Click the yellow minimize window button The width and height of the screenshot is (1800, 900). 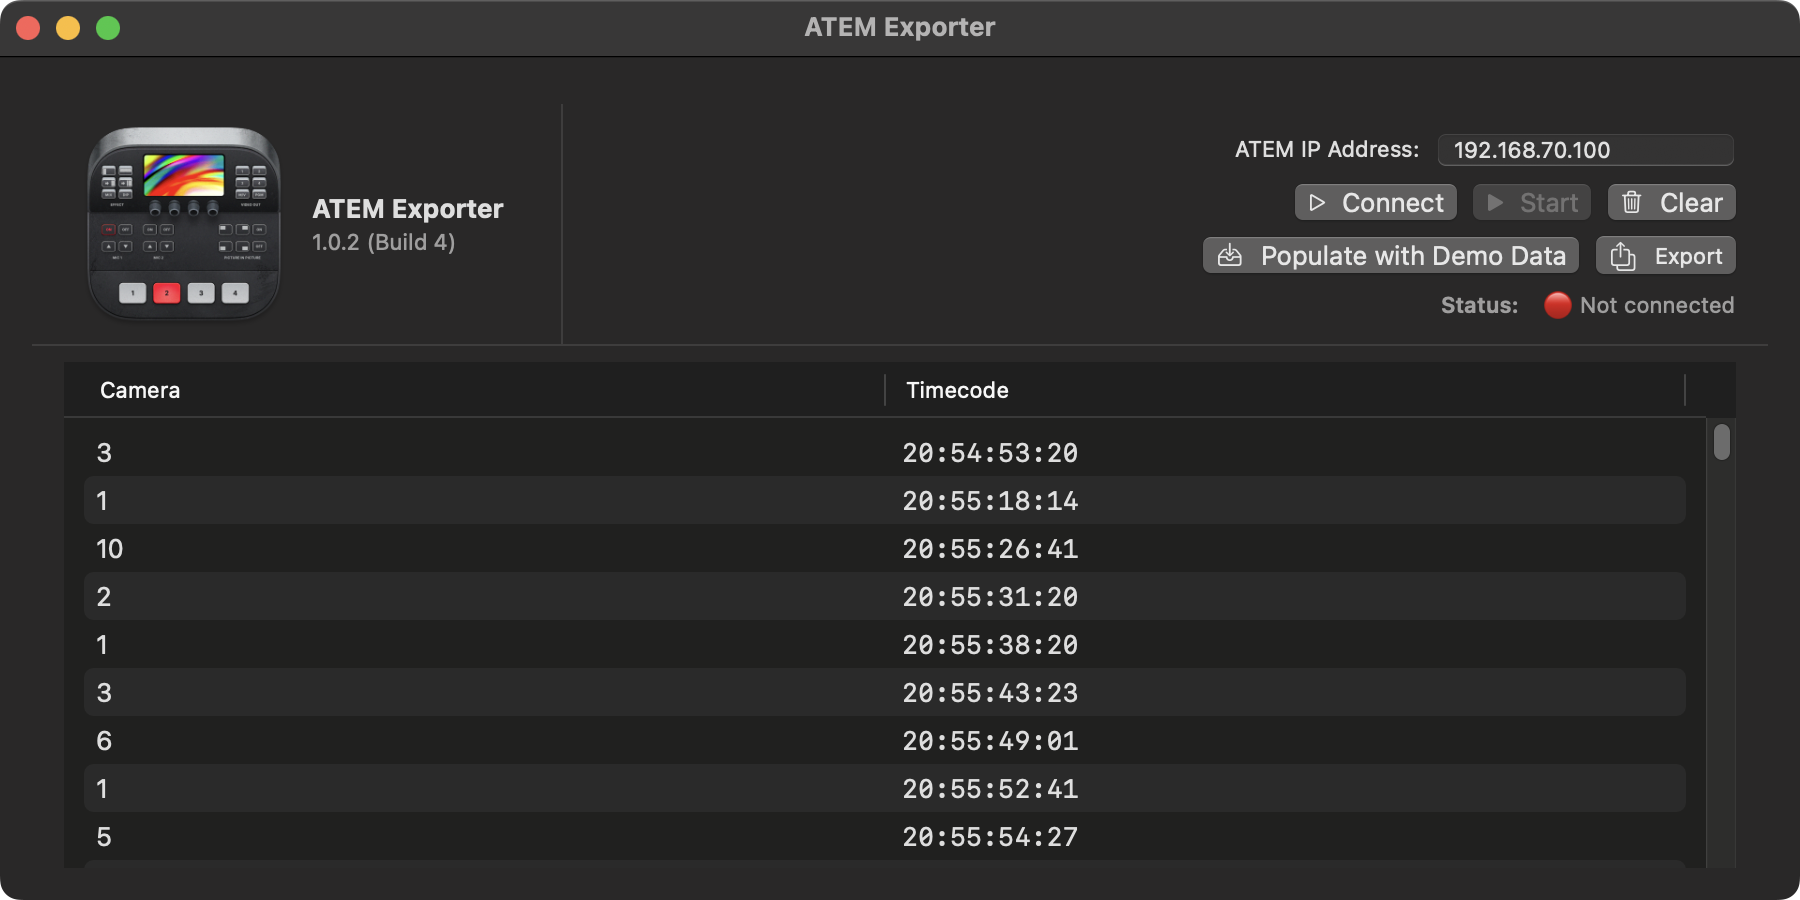(x=68, y=28)
